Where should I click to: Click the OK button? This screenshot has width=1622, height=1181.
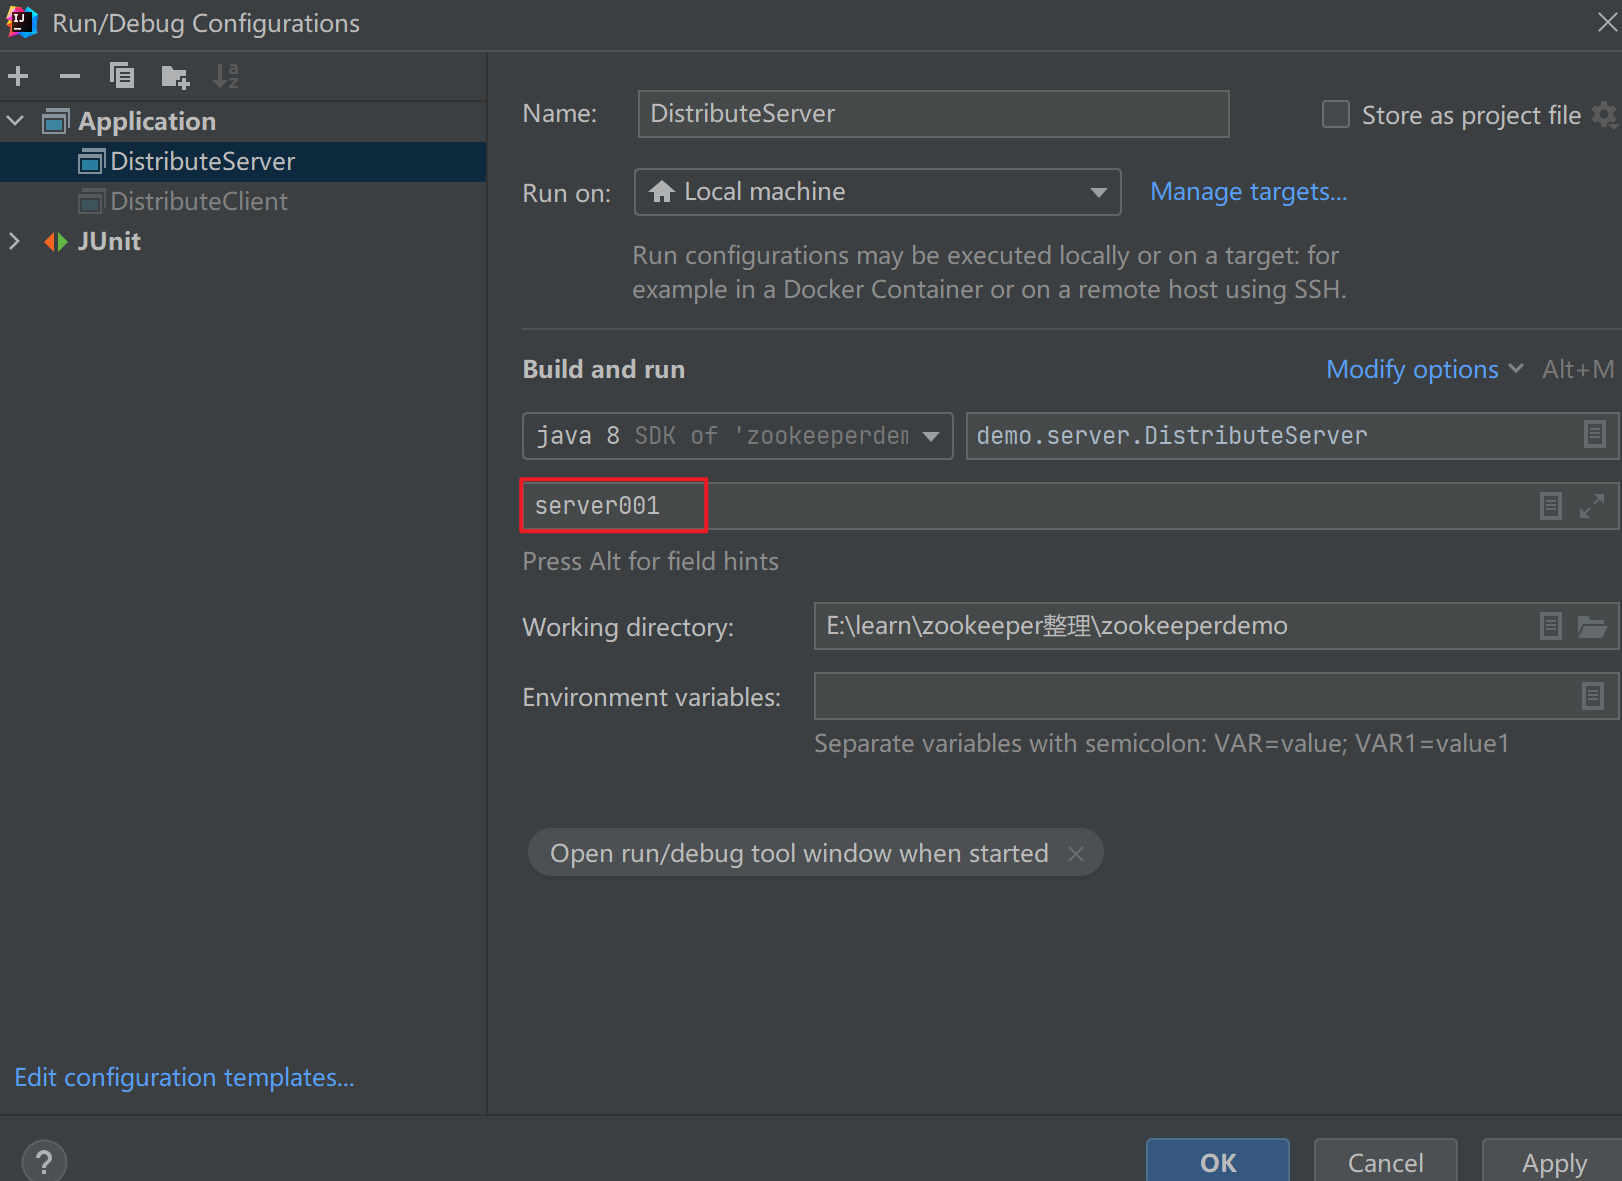tap(1217, 1162)
